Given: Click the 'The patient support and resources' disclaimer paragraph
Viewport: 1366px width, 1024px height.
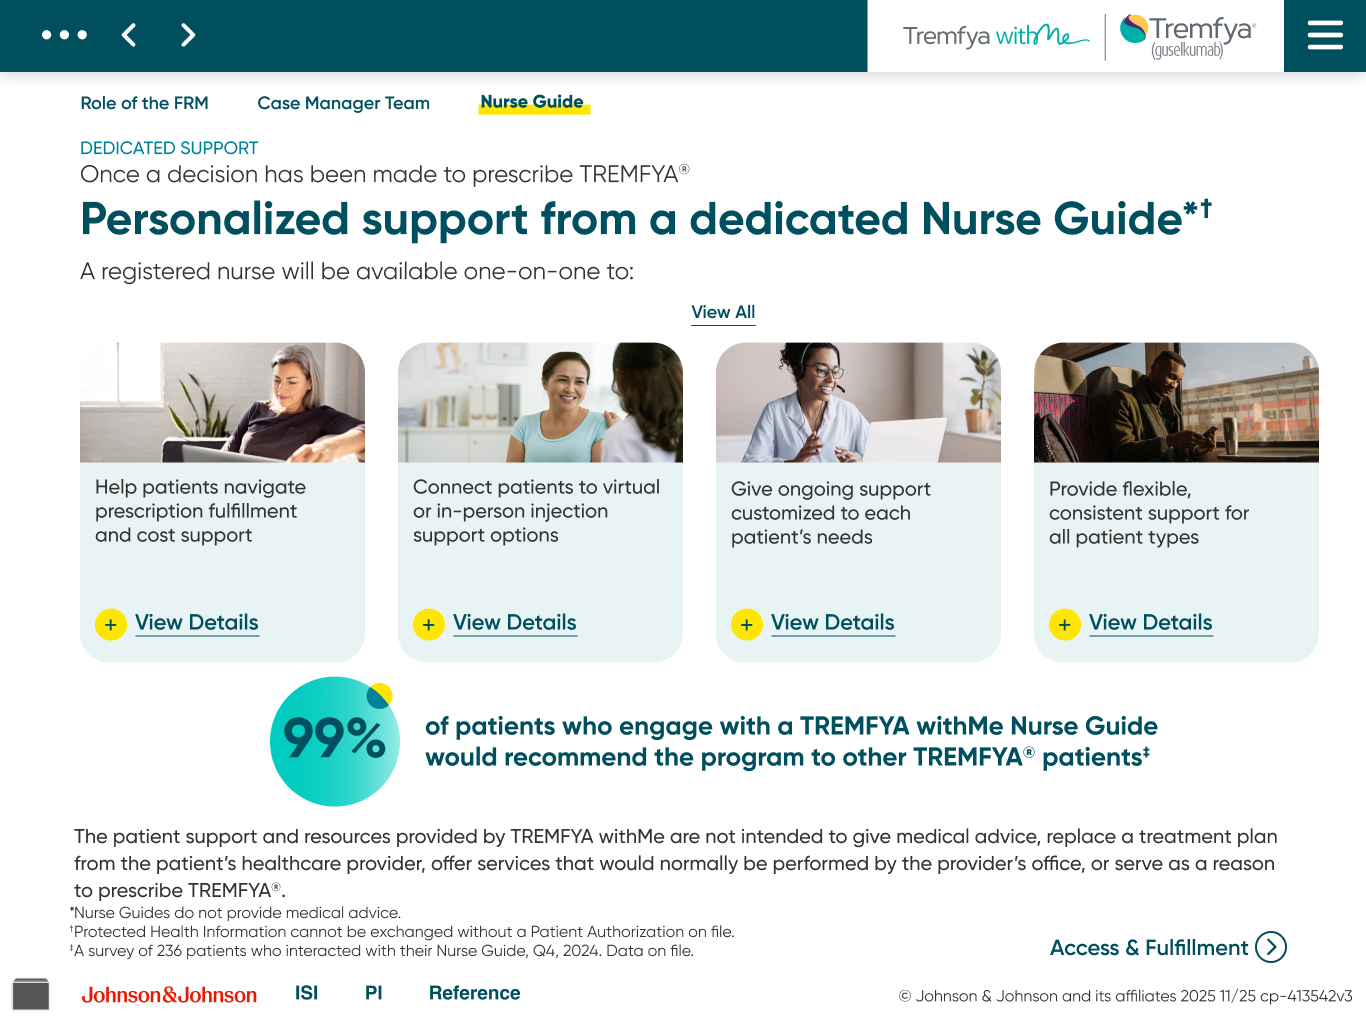Looking at the screenshot, I should pyautogui.click(x=676, y=863).
